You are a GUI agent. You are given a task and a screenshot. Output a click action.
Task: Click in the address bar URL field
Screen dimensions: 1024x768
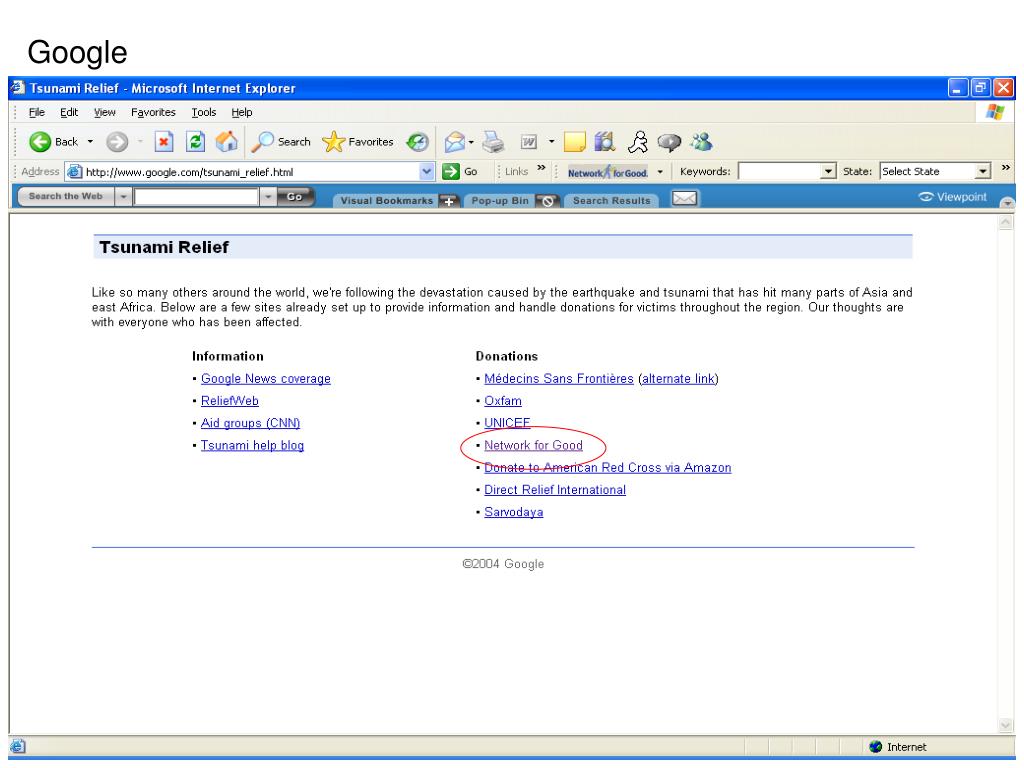click(251, 172)
